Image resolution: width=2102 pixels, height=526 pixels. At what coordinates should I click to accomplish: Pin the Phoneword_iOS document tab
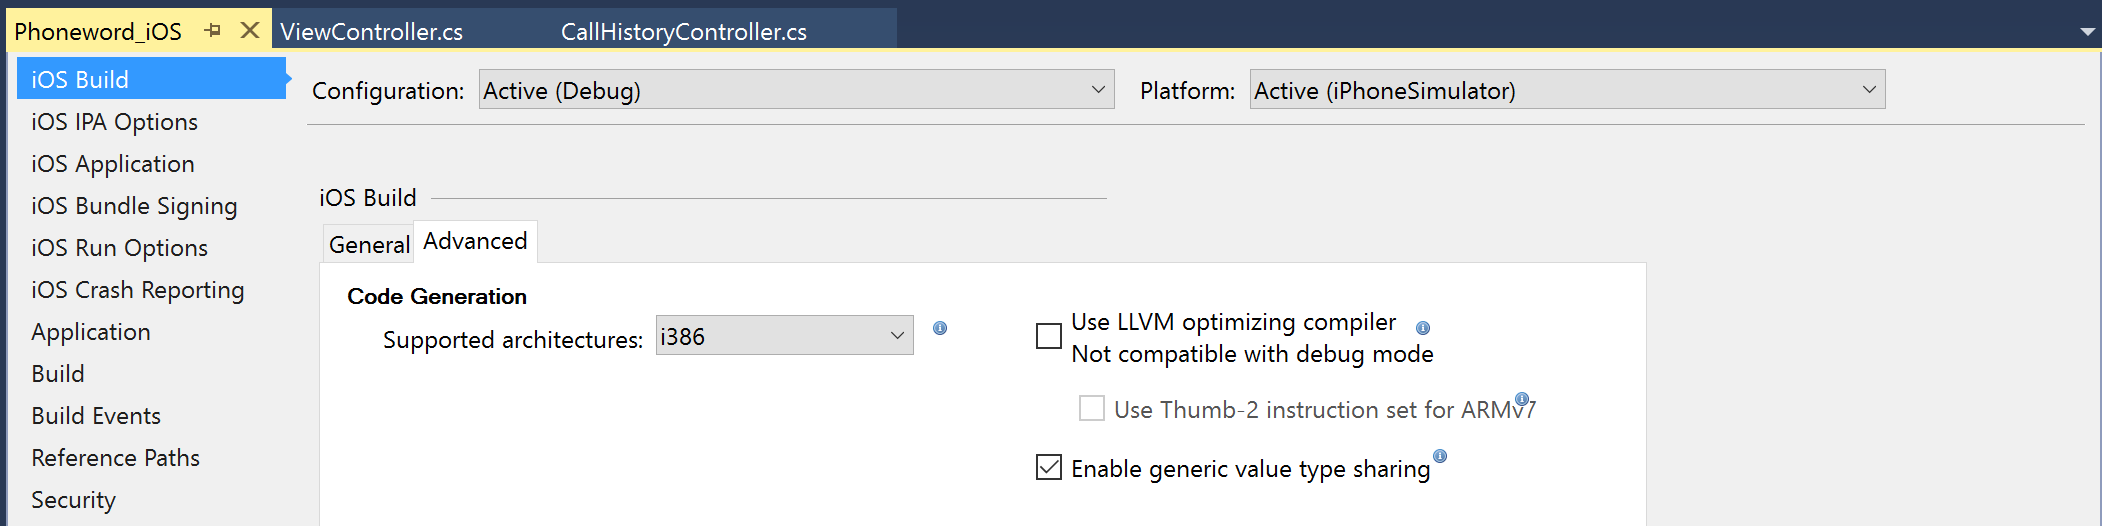(x=212, y=31)
